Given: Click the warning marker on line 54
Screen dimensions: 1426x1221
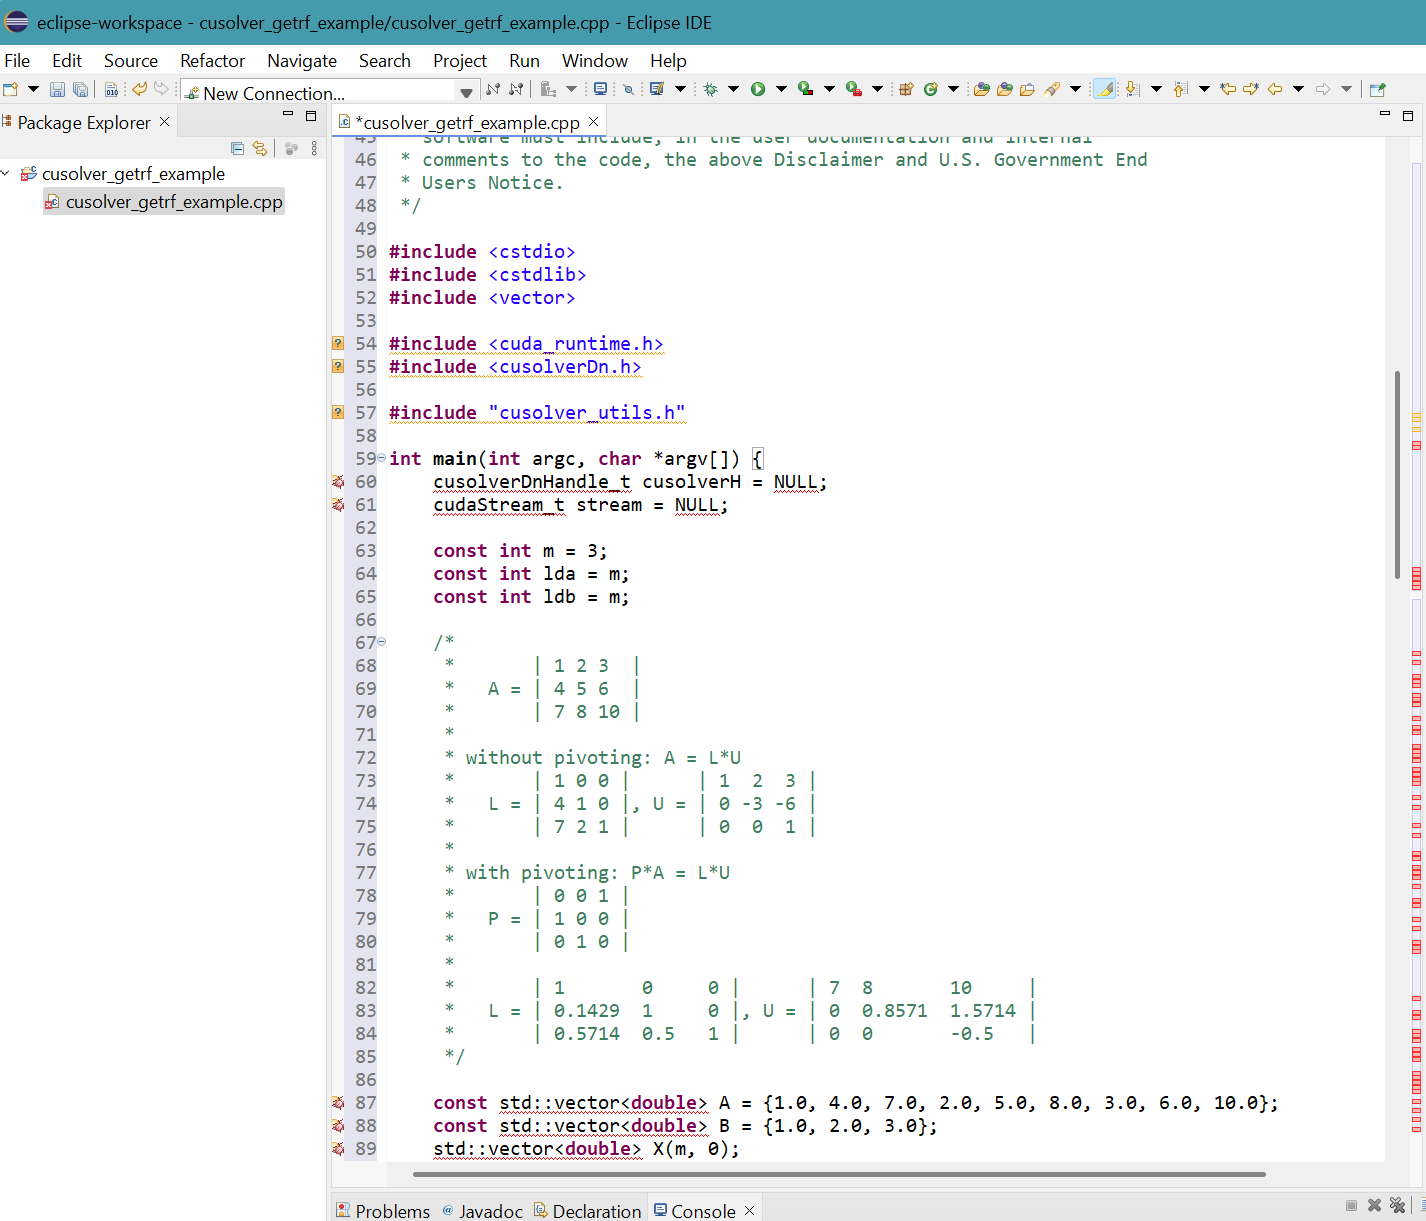Looking at the screenshot, I should (x=338, y=344).
